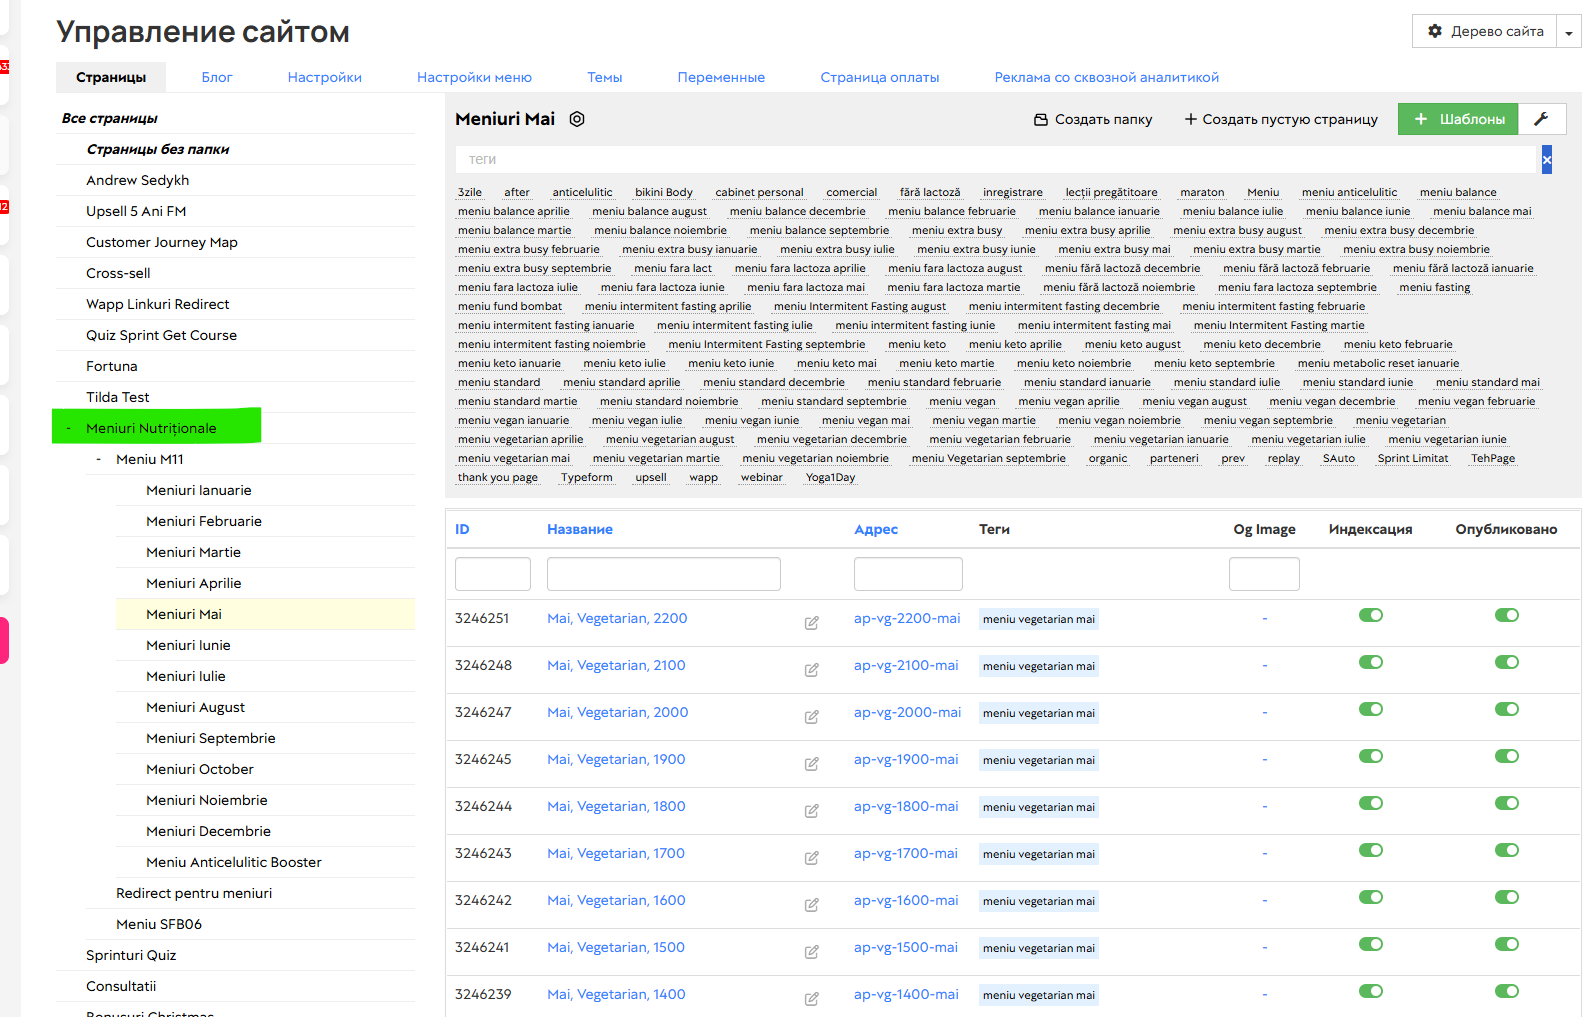Screen dimensions: 1596x1017
Task: Open Meniu Anticelulitic Booster folder
Action: (234, 862)
